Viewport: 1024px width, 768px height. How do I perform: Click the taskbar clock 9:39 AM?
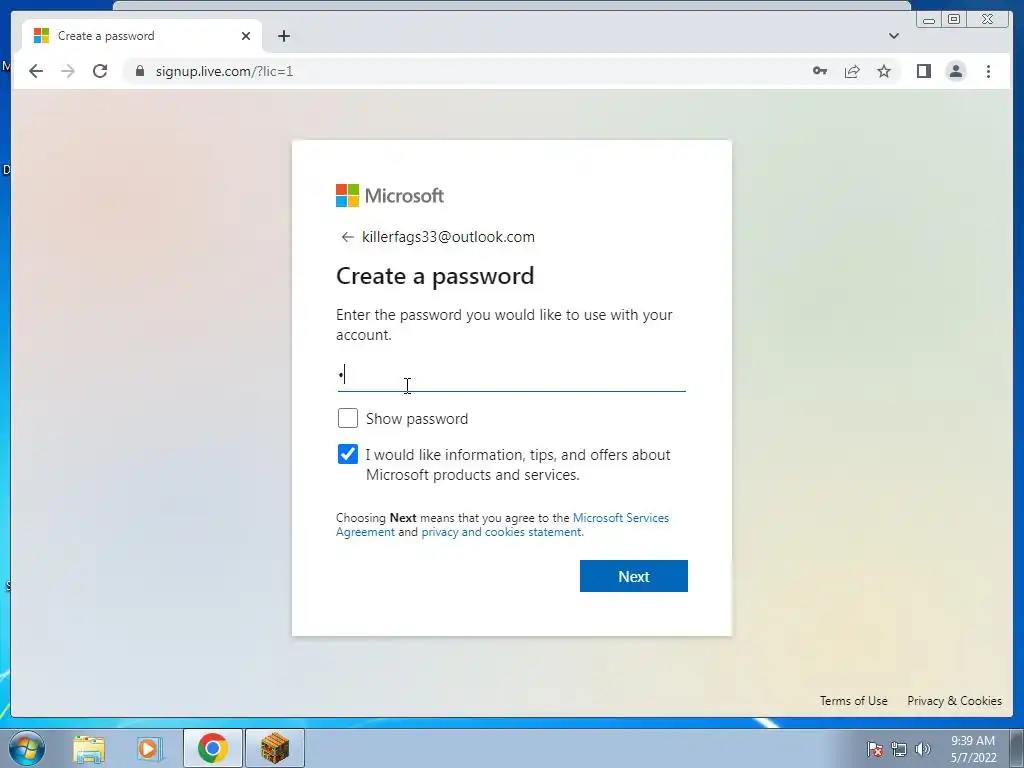(973, 749)
